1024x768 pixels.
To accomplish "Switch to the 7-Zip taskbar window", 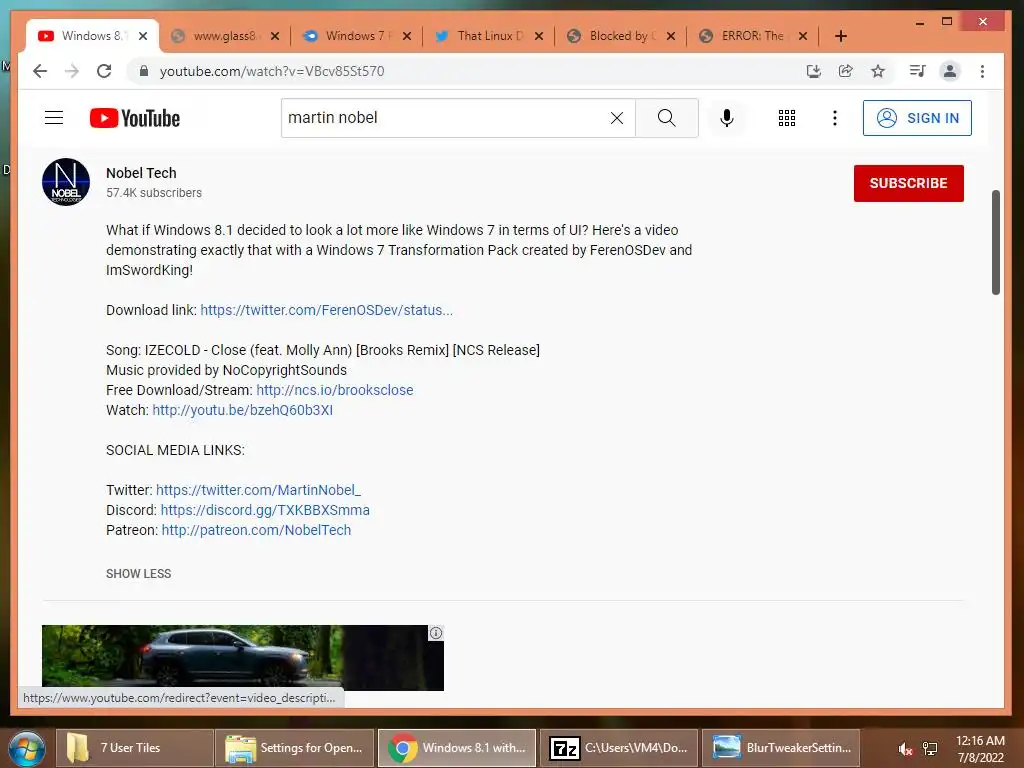I will pos(618,748).
